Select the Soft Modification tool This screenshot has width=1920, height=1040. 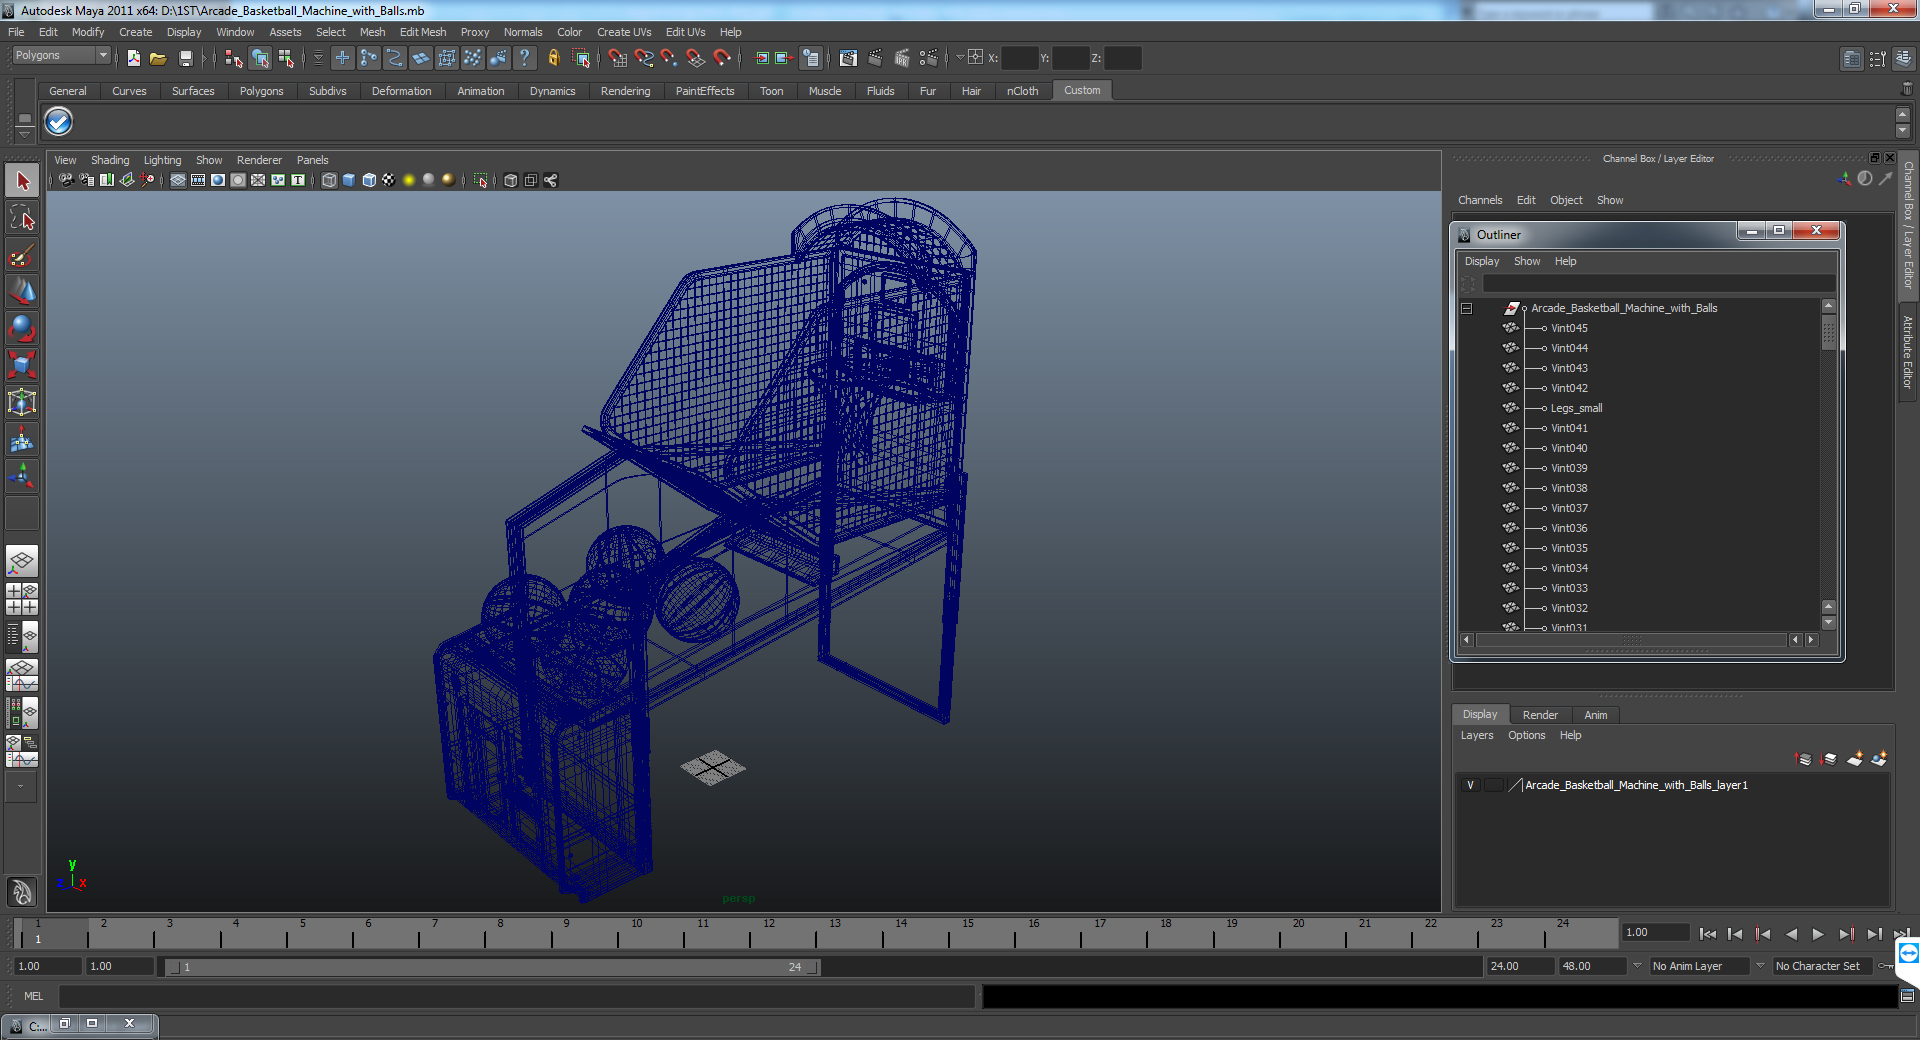click(x=22, y=439)
